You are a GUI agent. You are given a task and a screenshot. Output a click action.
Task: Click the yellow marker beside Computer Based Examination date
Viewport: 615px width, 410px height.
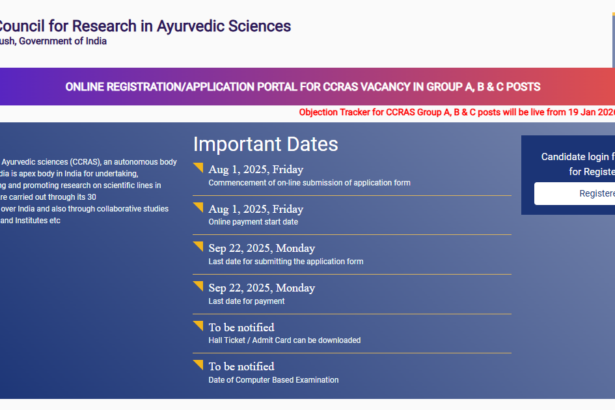[x=198, y=365]
